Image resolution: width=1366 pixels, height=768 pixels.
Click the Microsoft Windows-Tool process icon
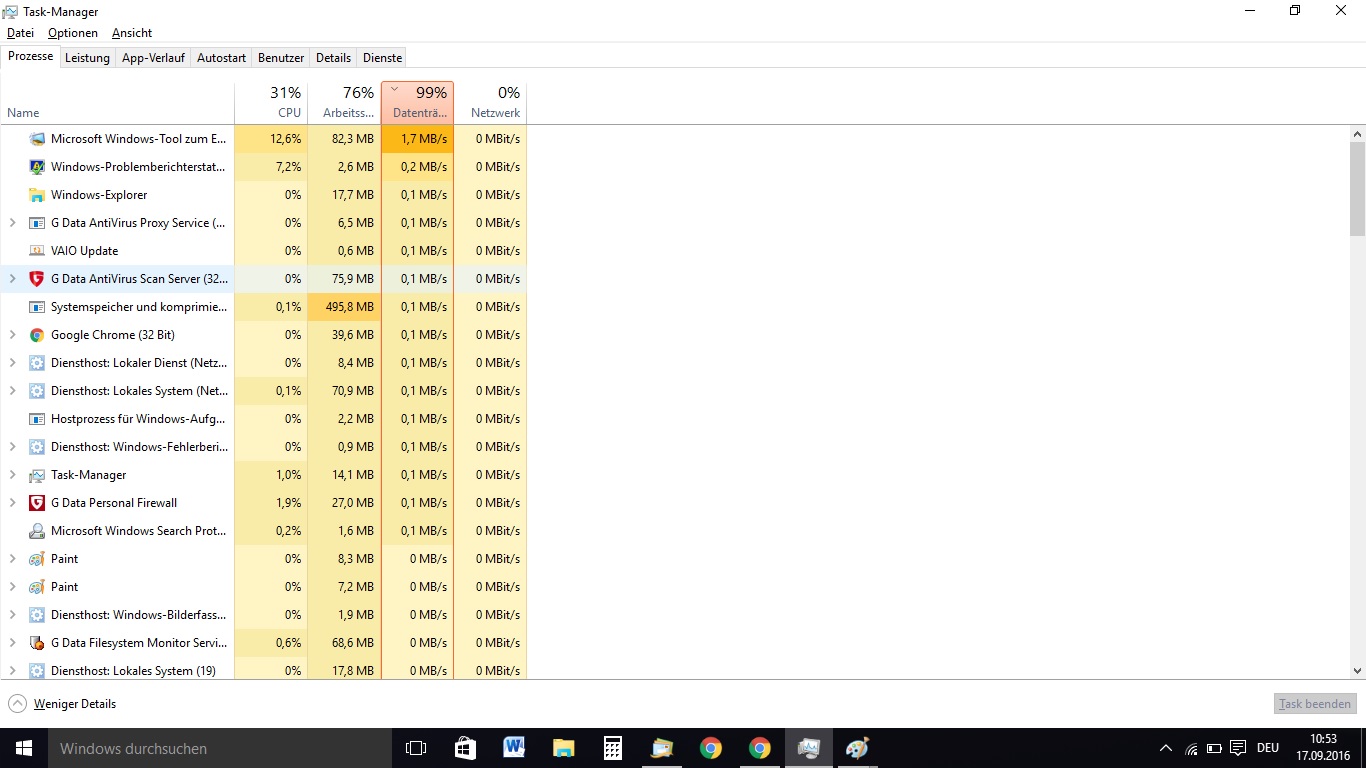click(37, 139)
